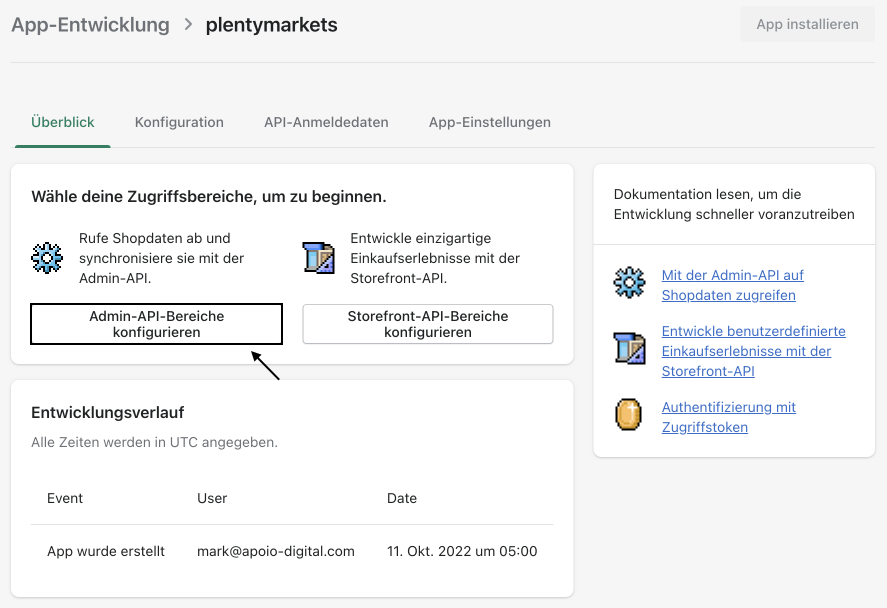Click heading 'Wähle deine Zugriffsbereiche, um zu beginnen.'
Screen dimensions: 887x608
pos(209,197)
